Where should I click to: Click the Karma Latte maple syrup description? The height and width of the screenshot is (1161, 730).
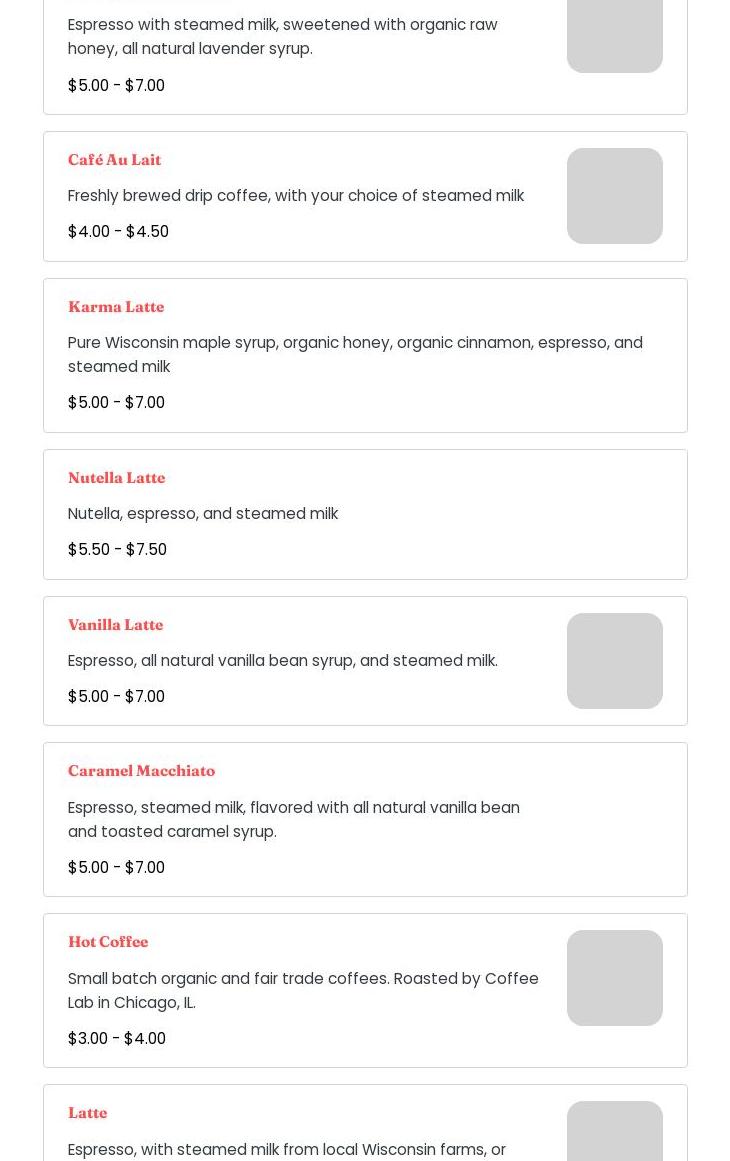pos(355,355)
